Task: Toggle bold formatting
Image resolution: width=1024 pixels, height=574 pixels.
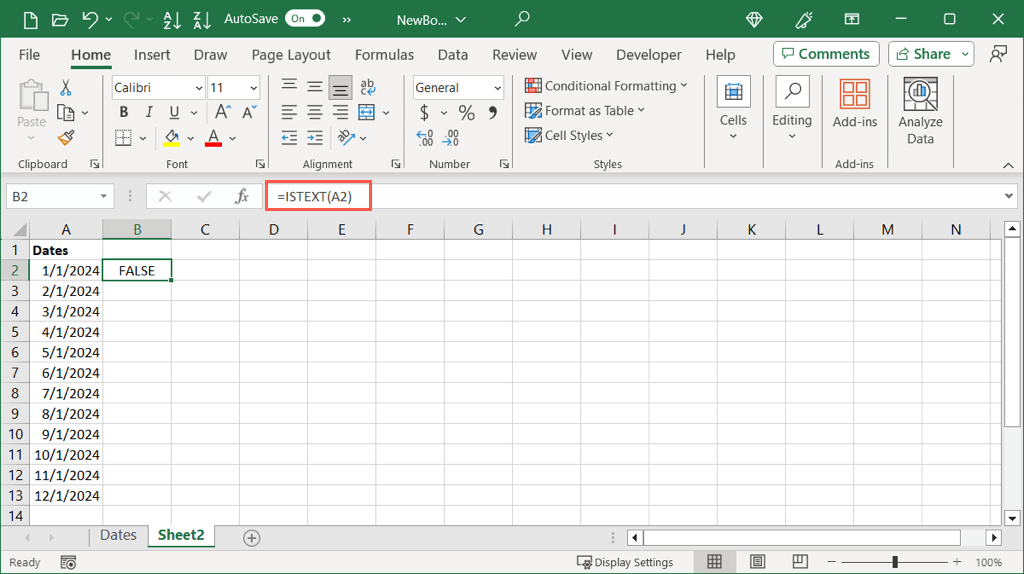Action: point(124,113)
